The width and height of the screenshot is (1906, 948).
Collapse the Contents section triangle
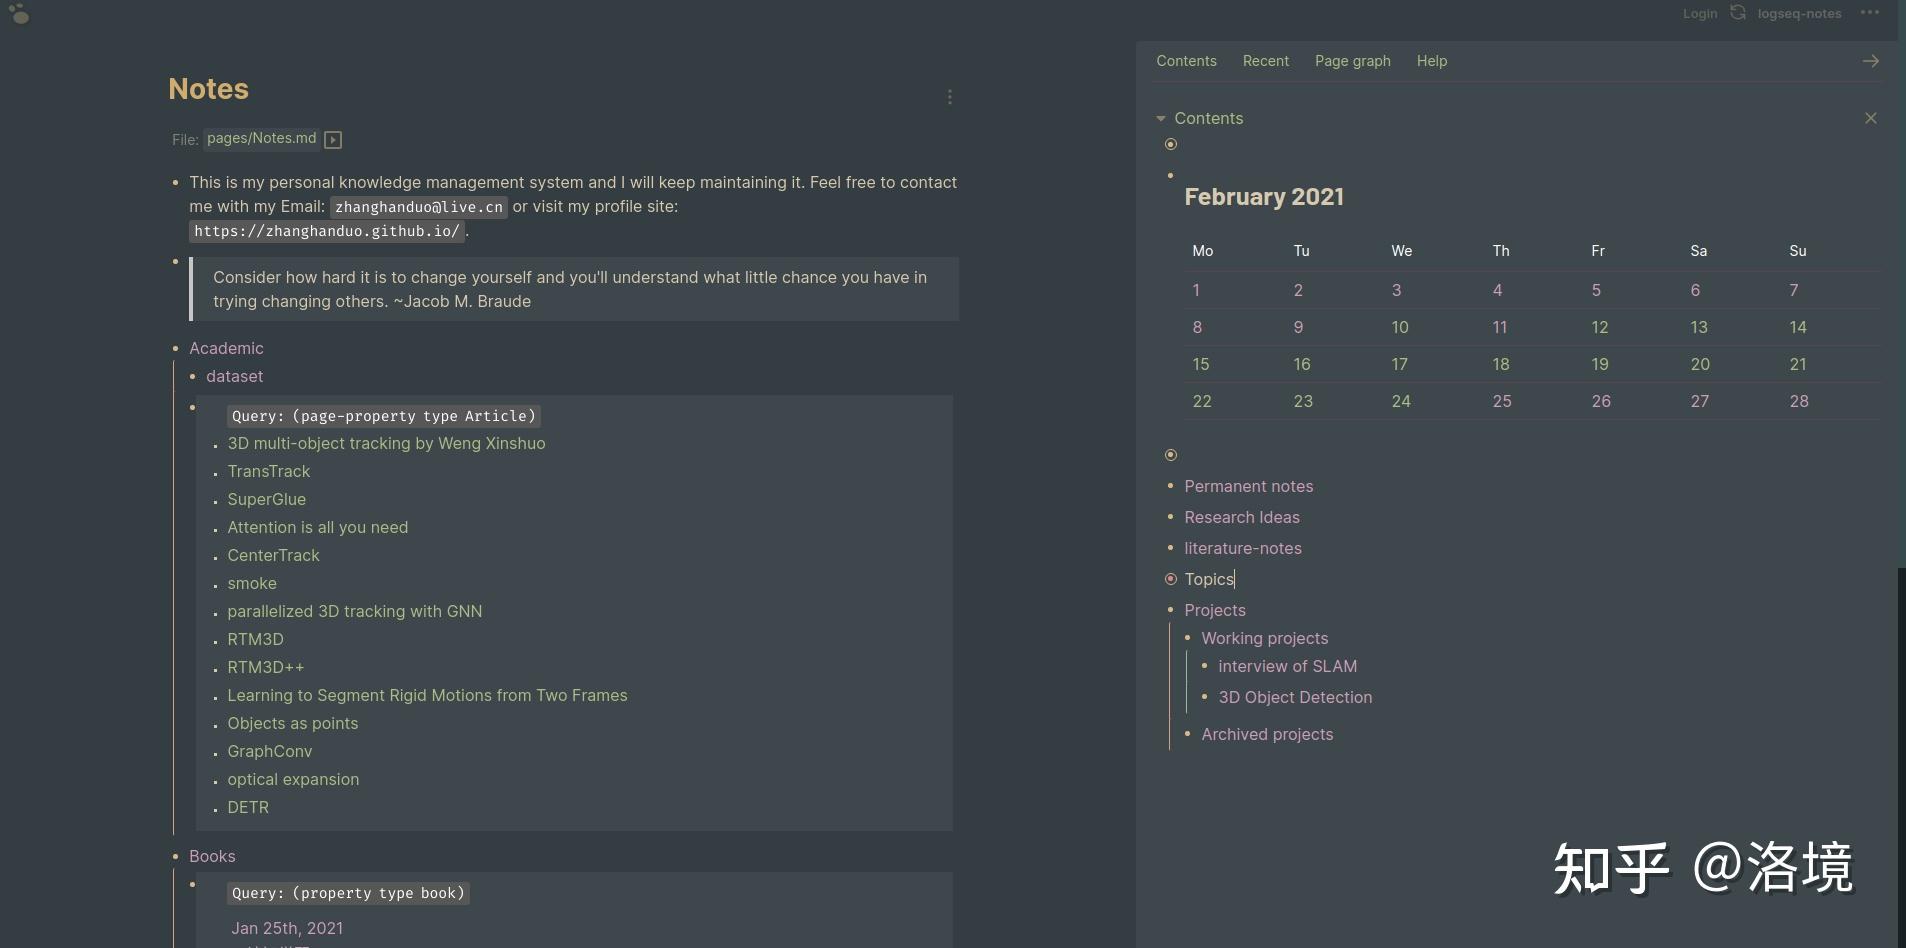1161,118
